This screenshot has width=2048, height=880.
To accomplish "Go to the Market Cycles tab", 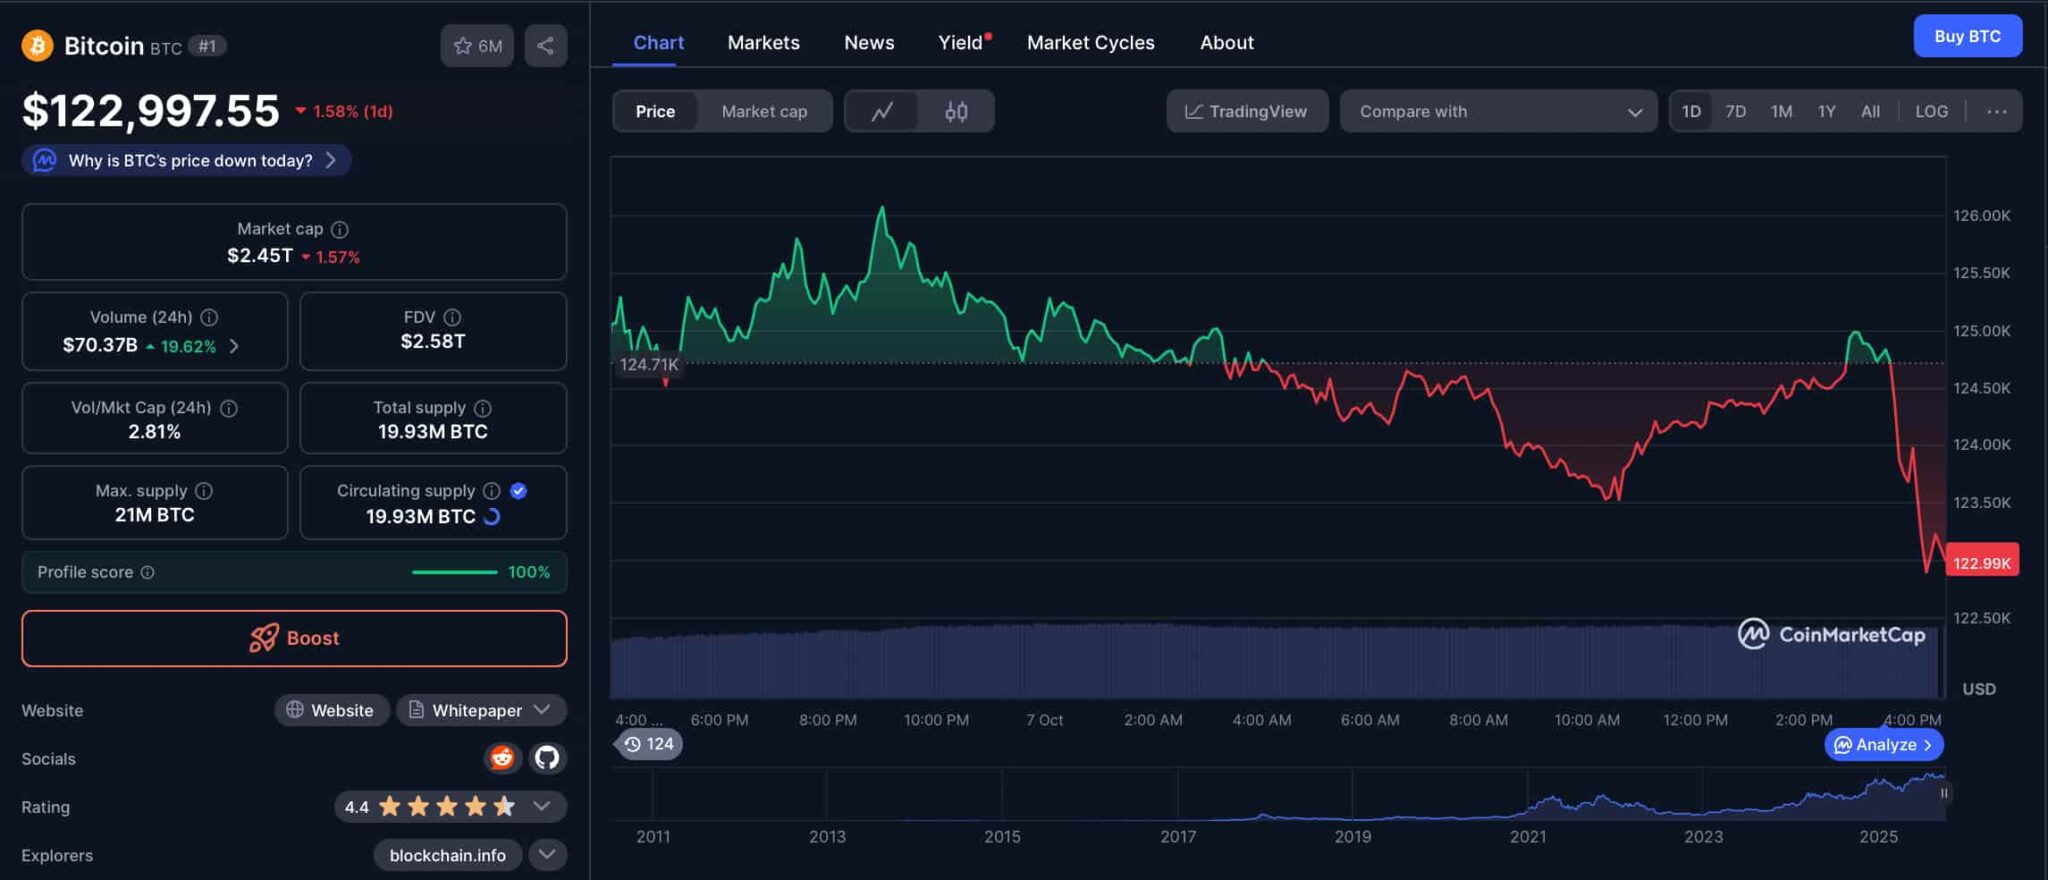I will pyautogui.click(x=1090, y=43).
